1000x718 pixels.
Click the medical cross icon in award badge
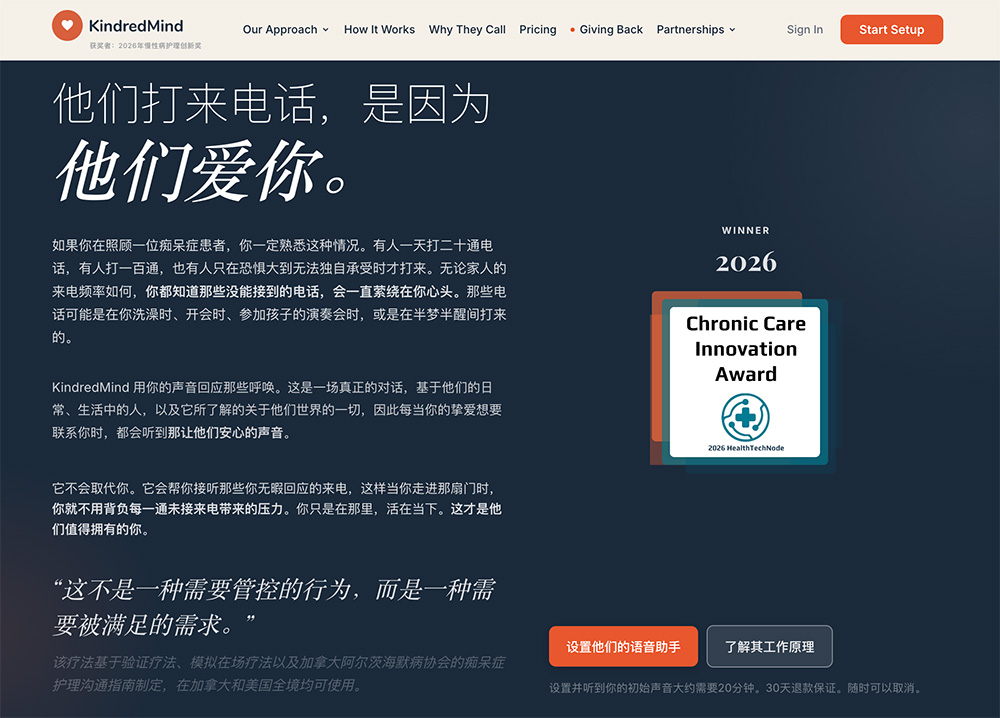pyautogui.click(x=746, y=418)
